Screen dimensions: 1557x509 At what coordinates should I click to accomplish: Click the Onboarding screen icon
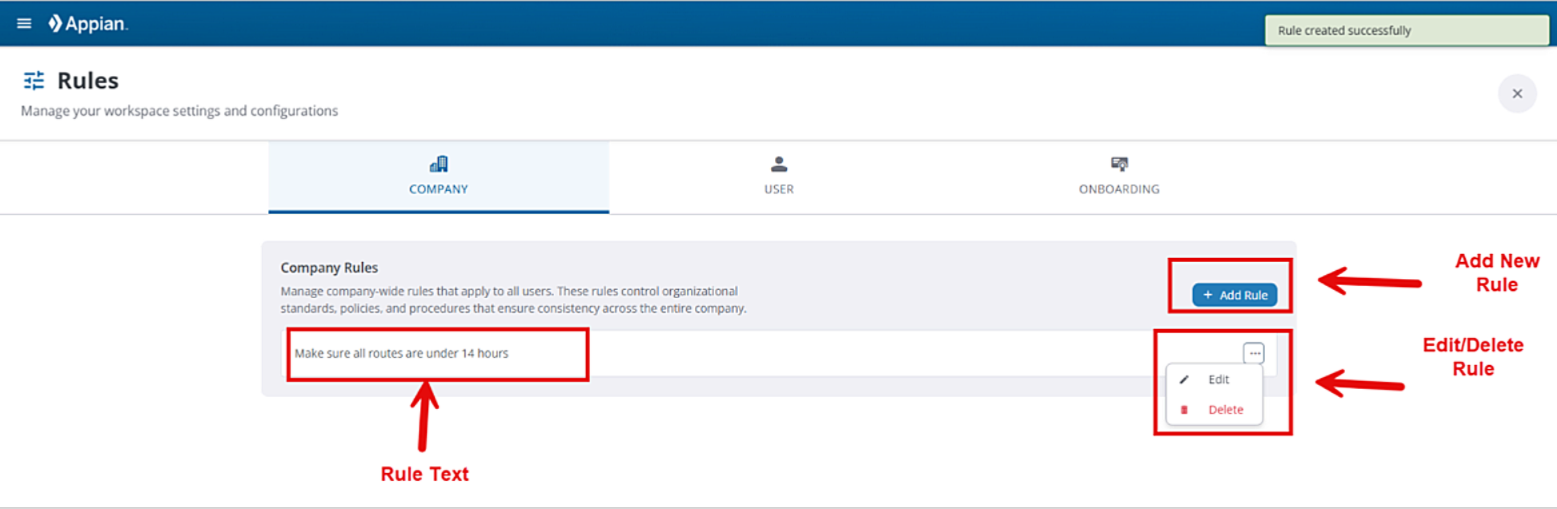point(1119,164)
